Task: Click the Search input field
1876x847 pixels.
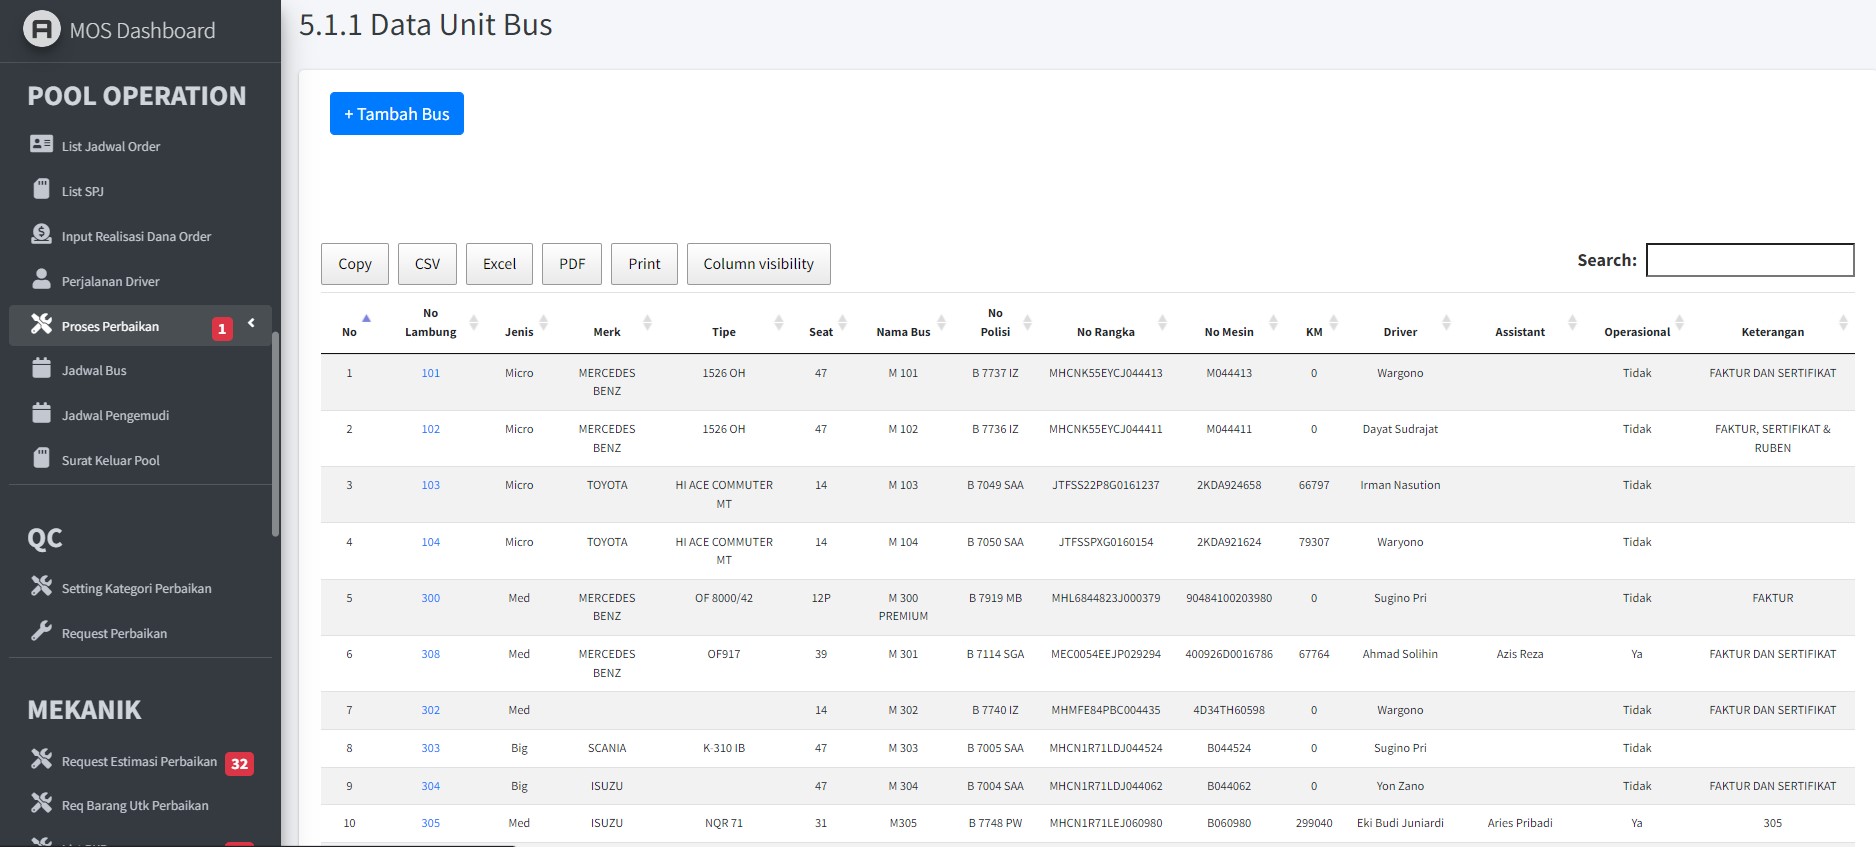Action: pos(1749,260)
